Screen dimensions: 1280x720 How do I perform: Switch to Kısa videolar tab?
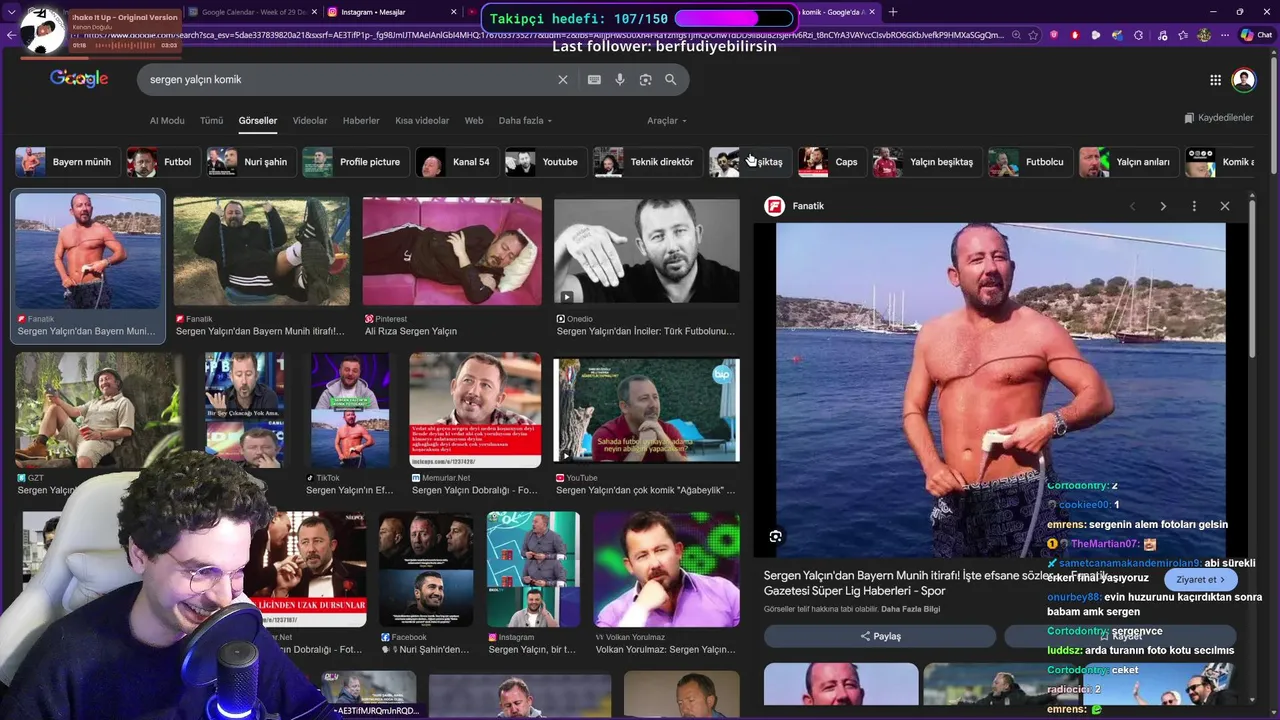422,121
